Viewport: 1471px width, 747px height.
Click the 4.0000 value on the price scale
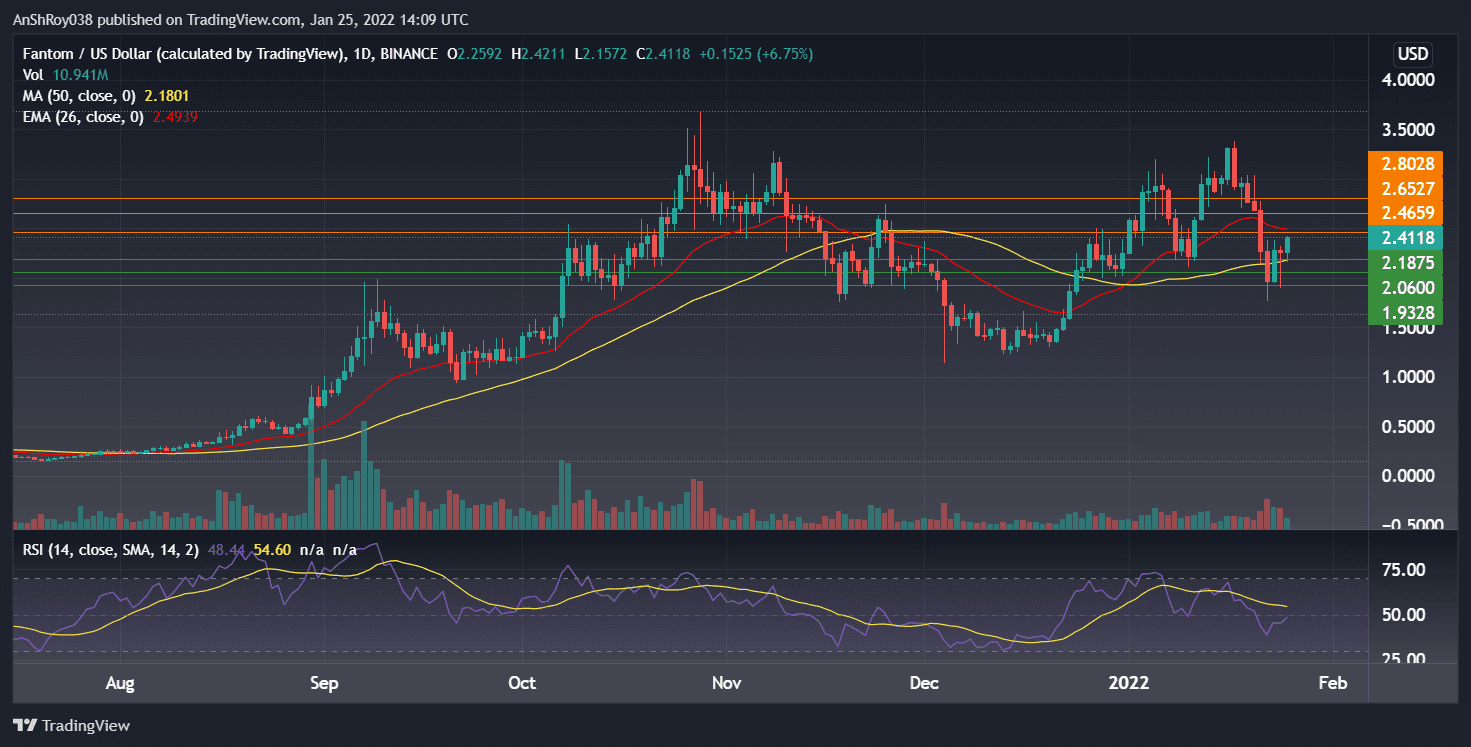[x=1409, y=80]
